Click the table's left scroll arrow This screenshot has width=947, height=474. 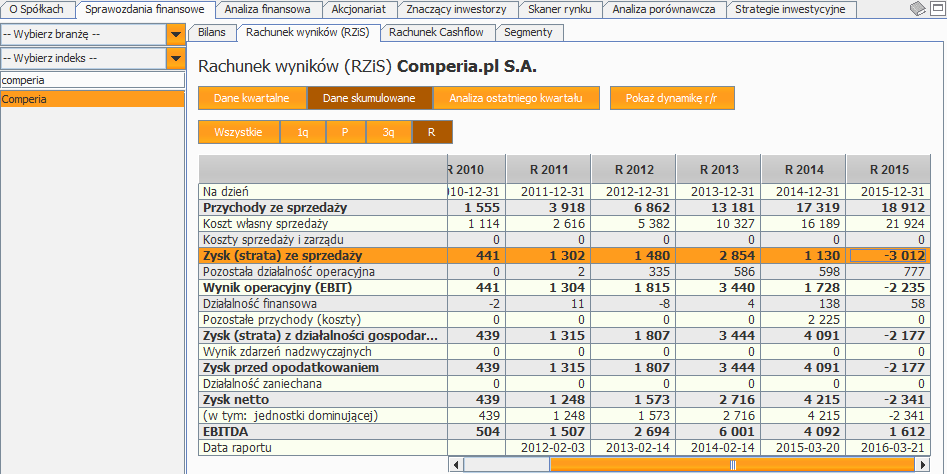tap(457, 464)
